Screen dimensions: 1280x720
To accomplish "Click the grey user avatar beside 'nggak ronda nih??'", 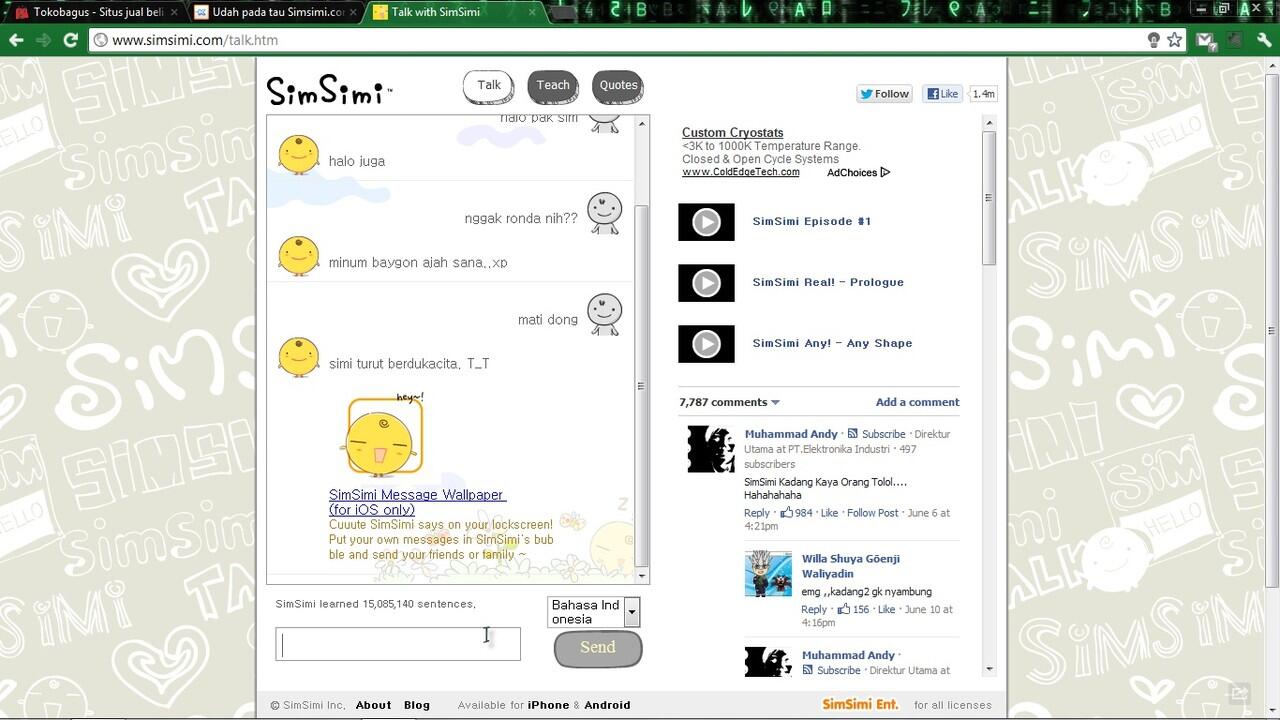I will (x=604, y=213).
